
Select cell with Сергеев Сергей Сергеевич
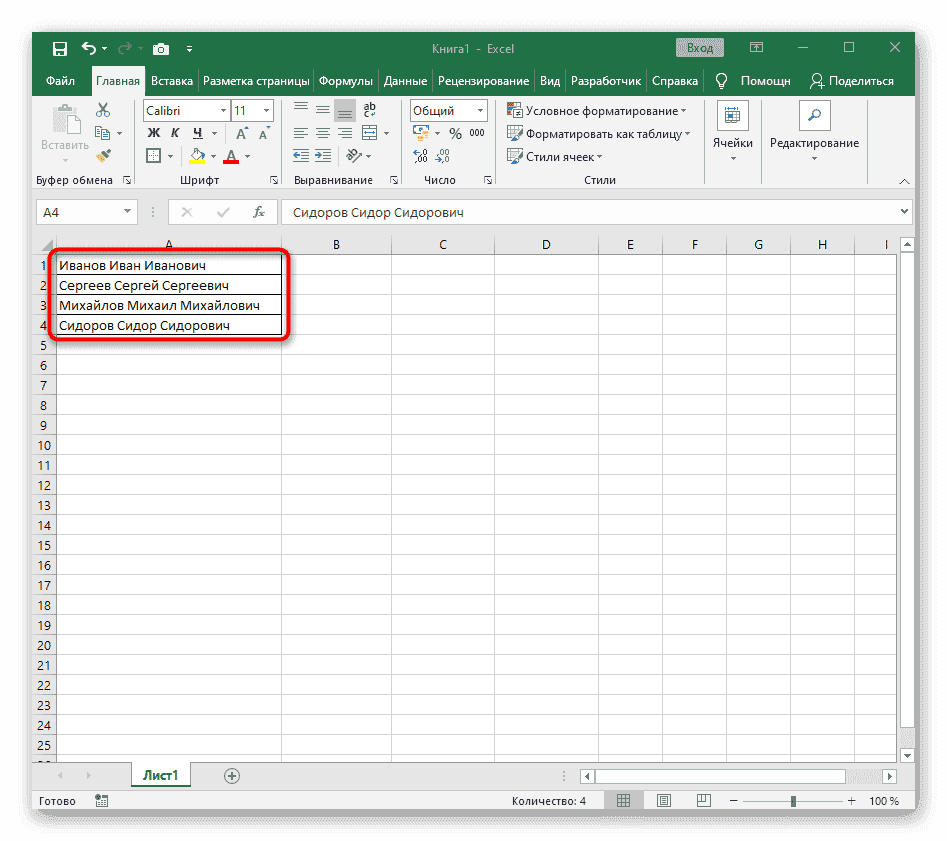point(168,286)
